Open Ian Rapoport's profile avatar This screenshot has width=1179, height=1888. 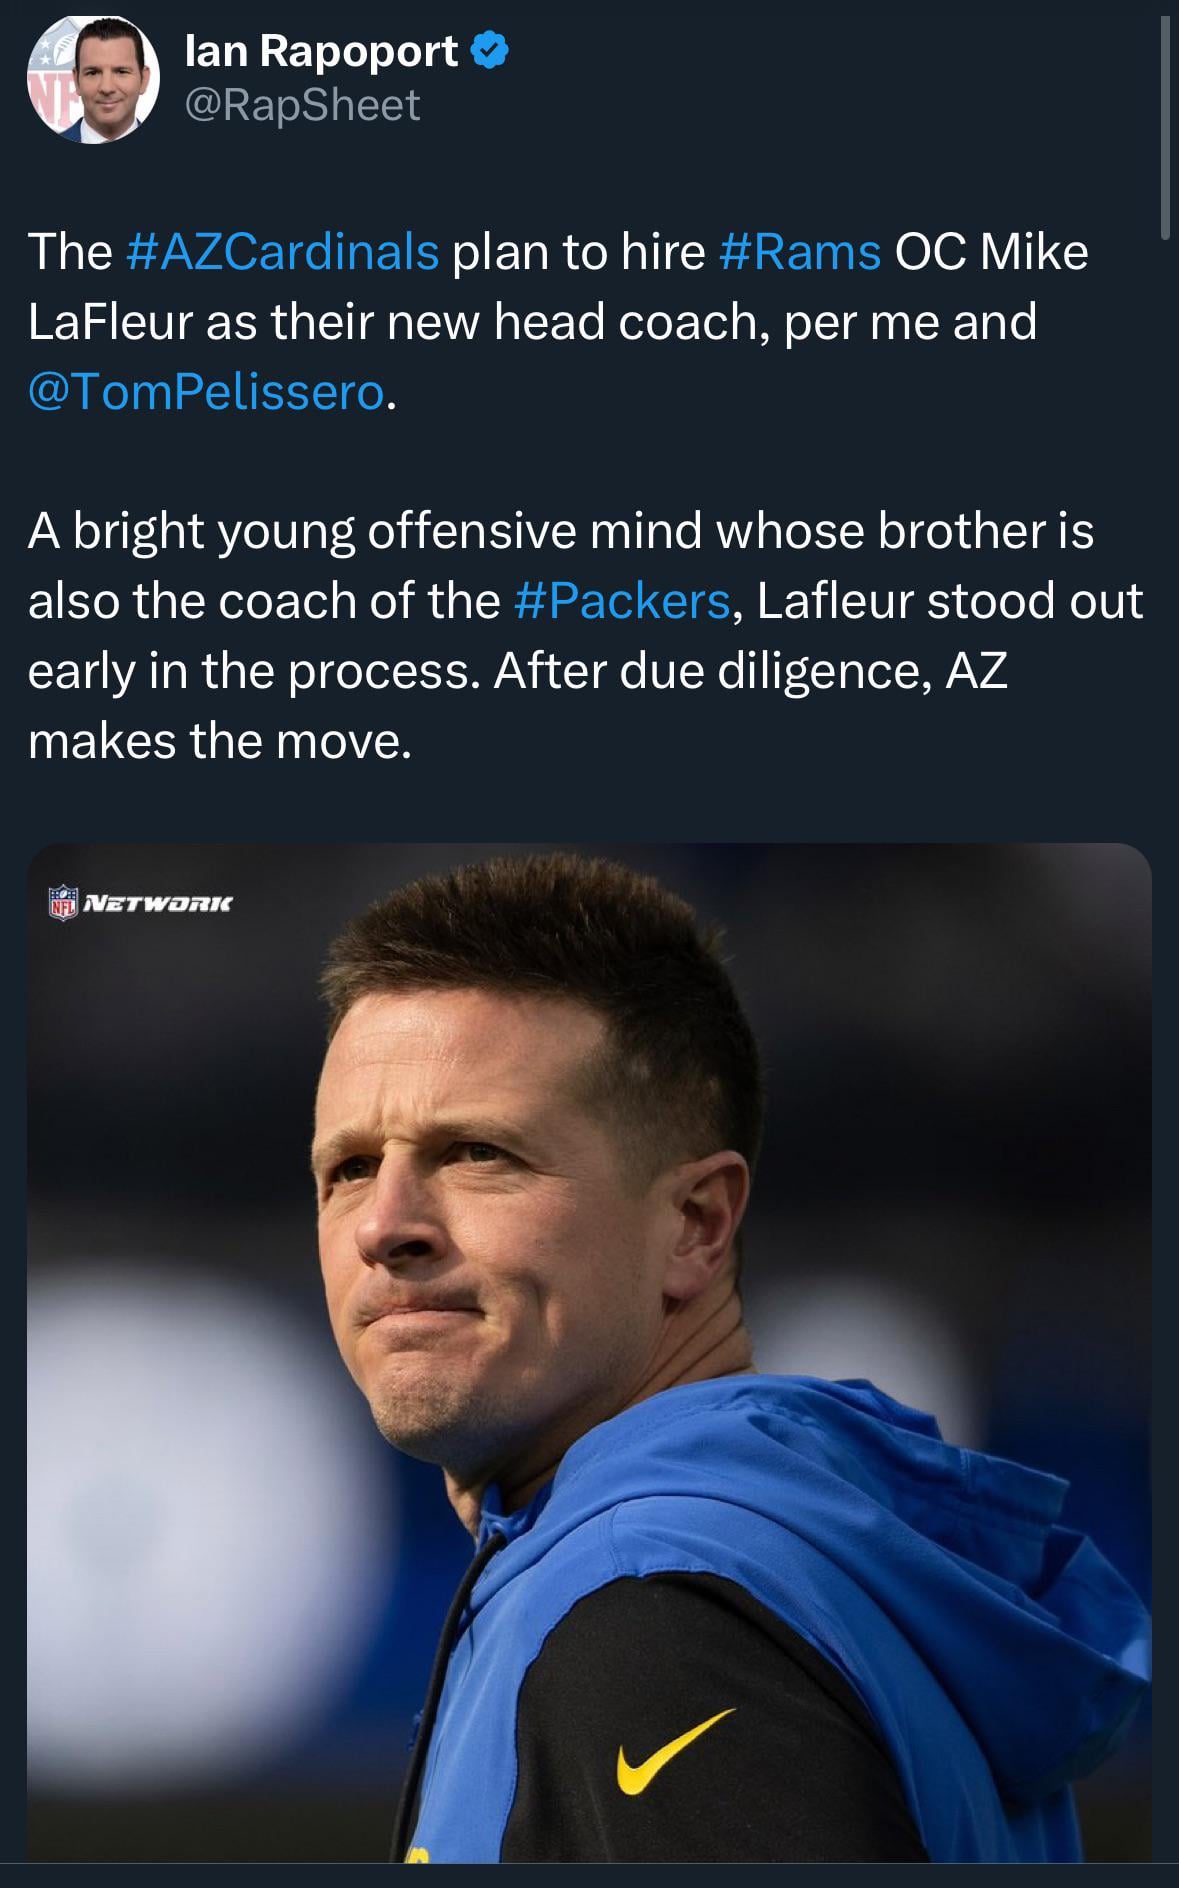pos(93,79)
